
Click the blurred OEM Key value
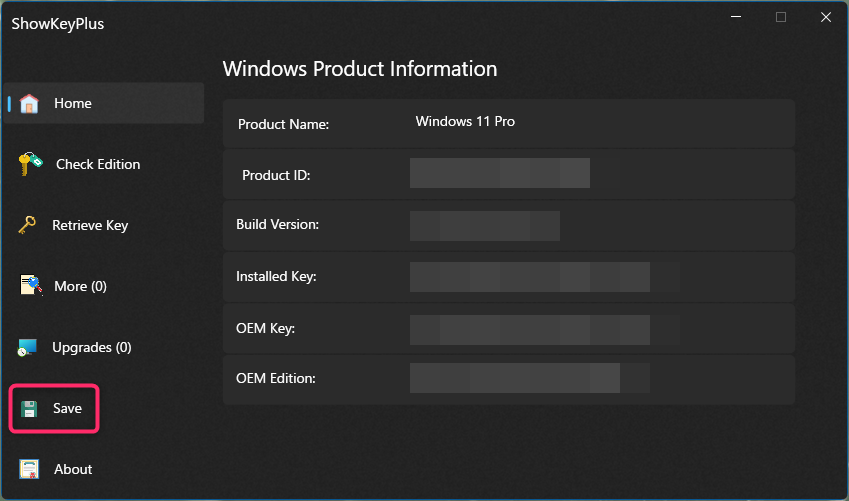tap(530, 329)
